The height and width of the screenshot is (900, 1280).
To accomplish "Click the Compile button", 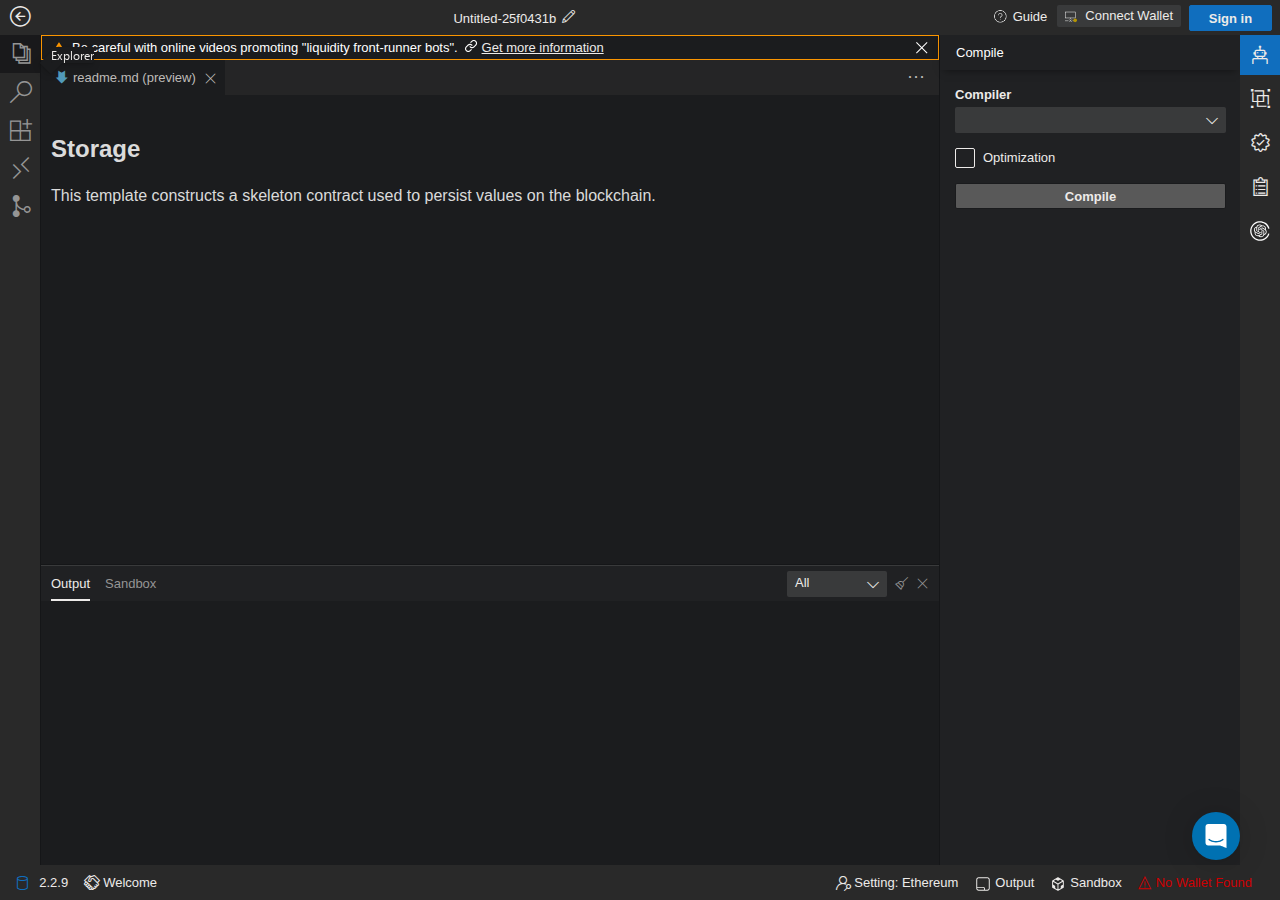I will coord(1090,196).
